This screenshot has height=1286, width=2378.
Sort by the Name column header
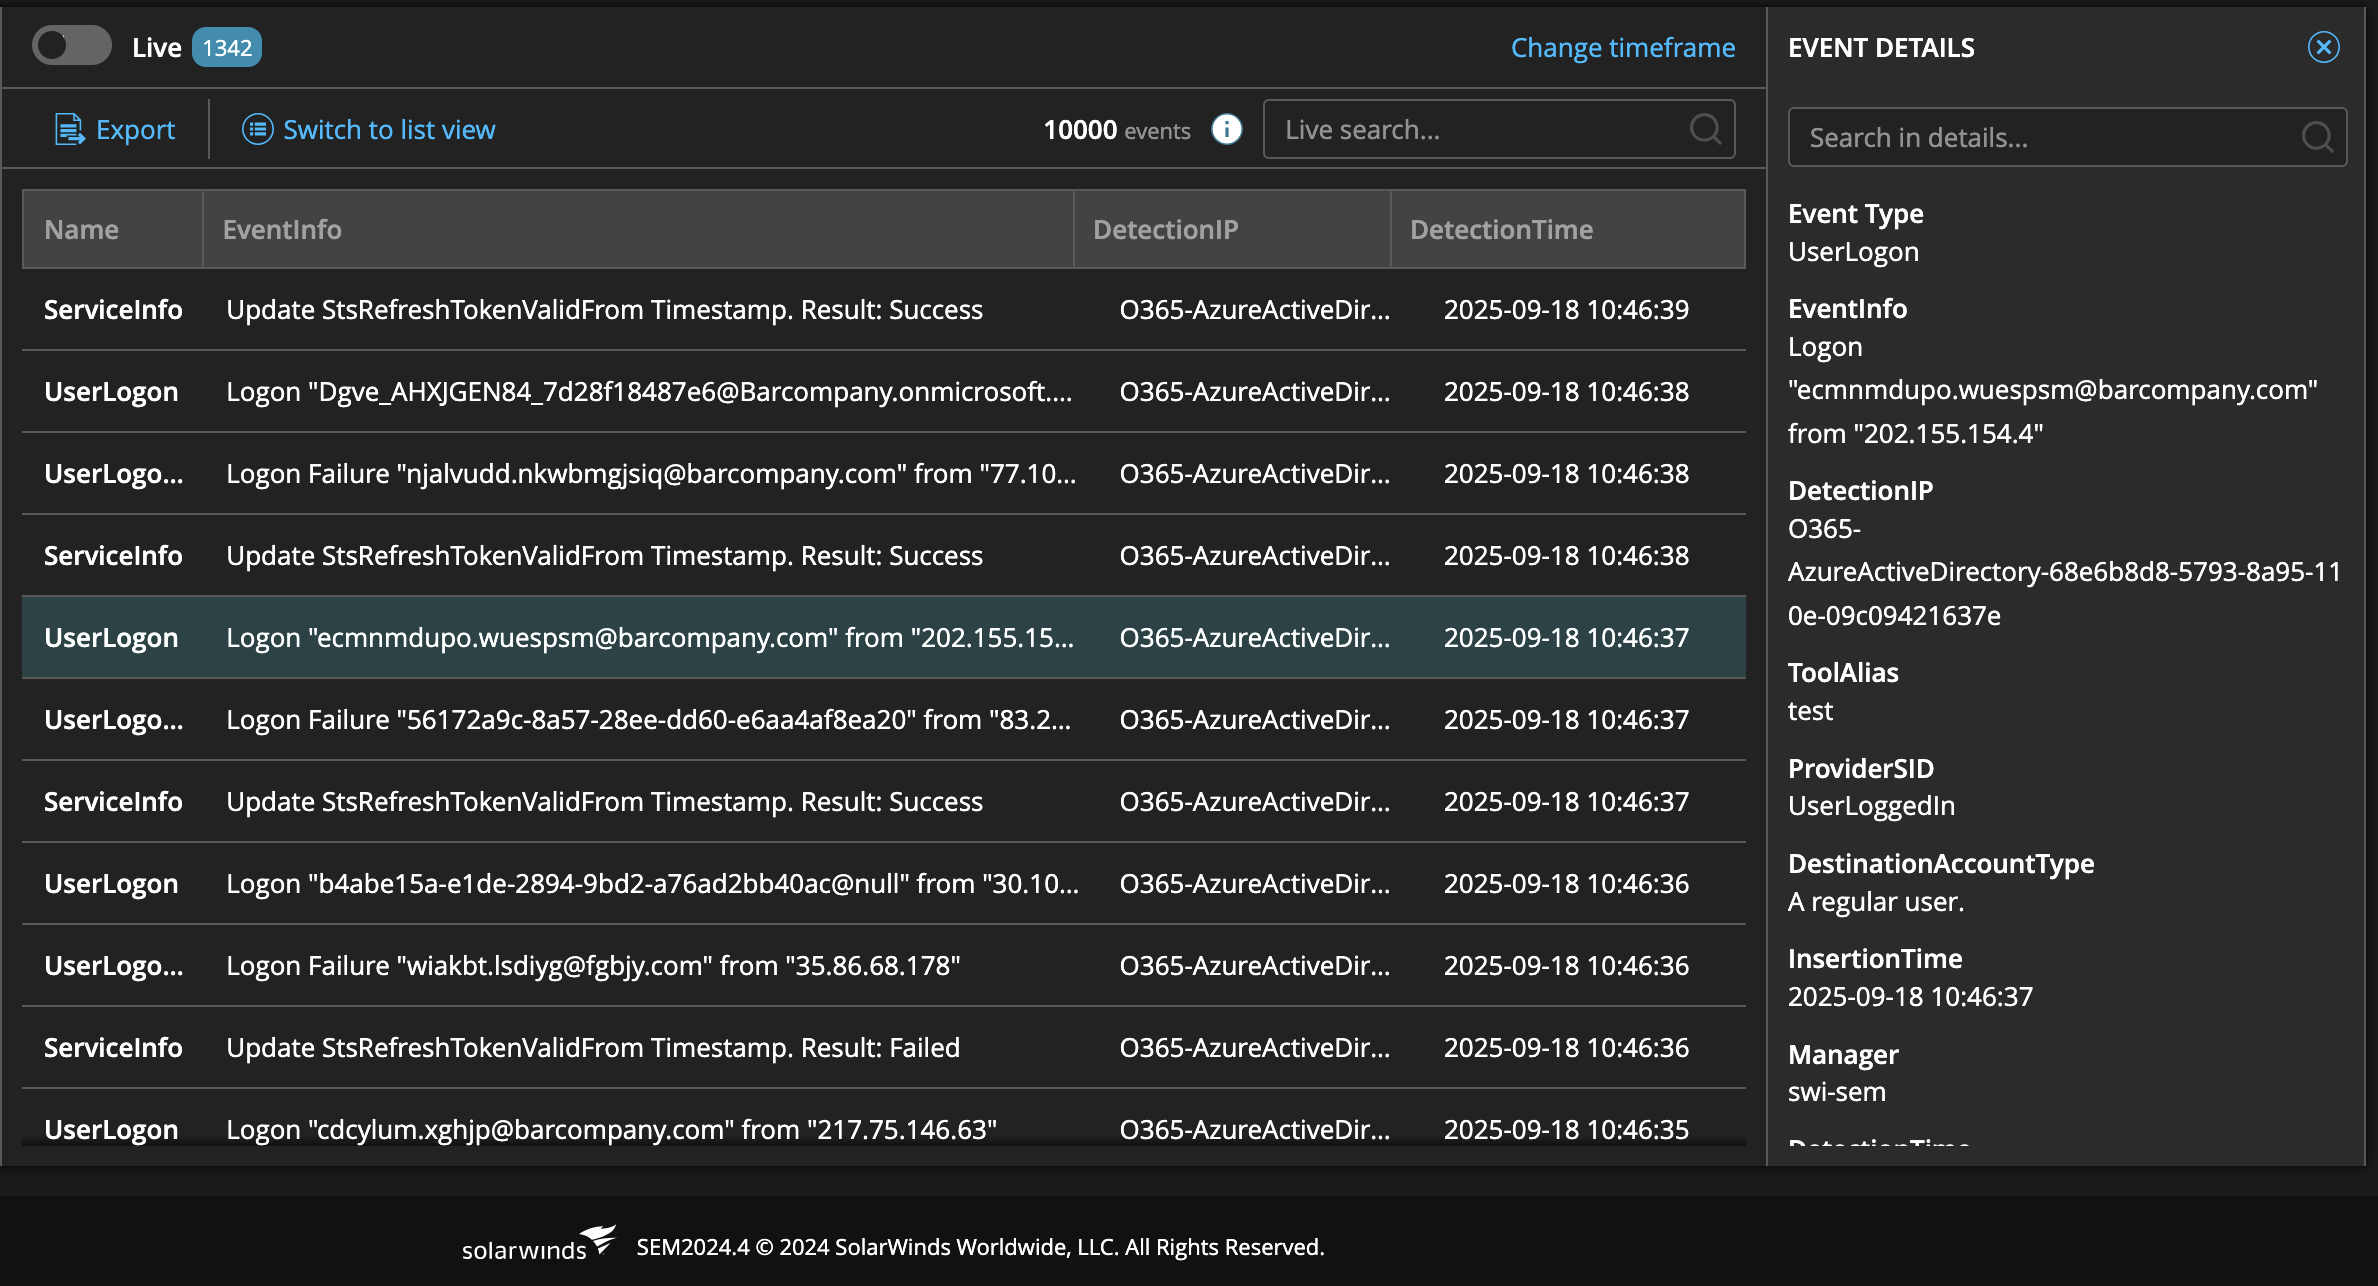click(x=82, y=230)
